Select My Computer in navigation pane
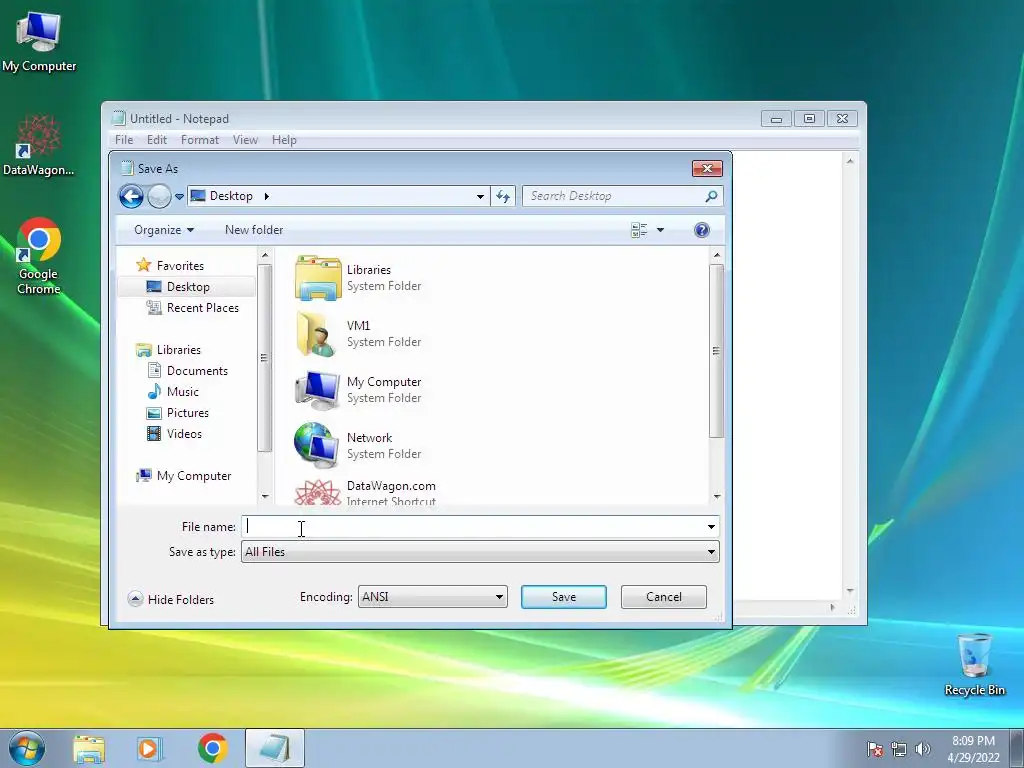The height and width of the screenshot is (768, 1024). pos(193,476)
